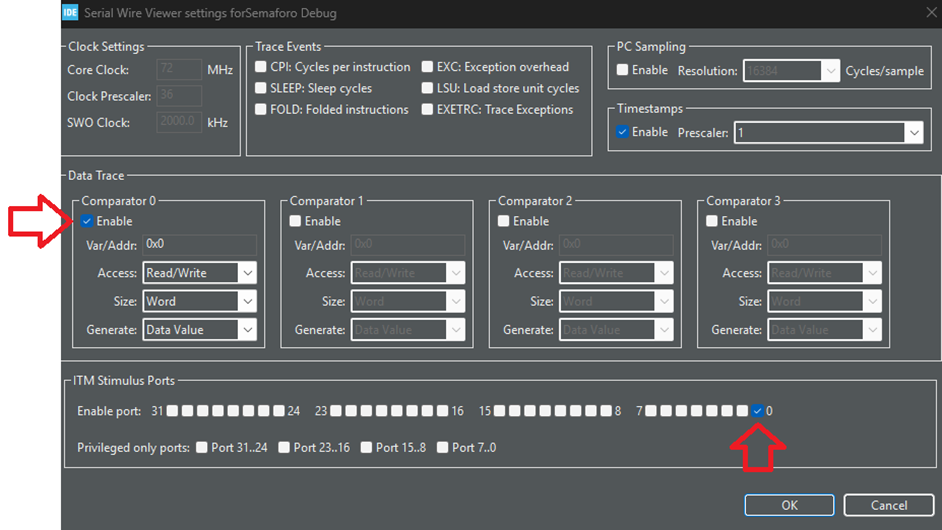Image resolution: width=942 pixels, height=530 pixels.
Task: Enable FOLD: Folded instructions trace event
Action: click(261, 109)
